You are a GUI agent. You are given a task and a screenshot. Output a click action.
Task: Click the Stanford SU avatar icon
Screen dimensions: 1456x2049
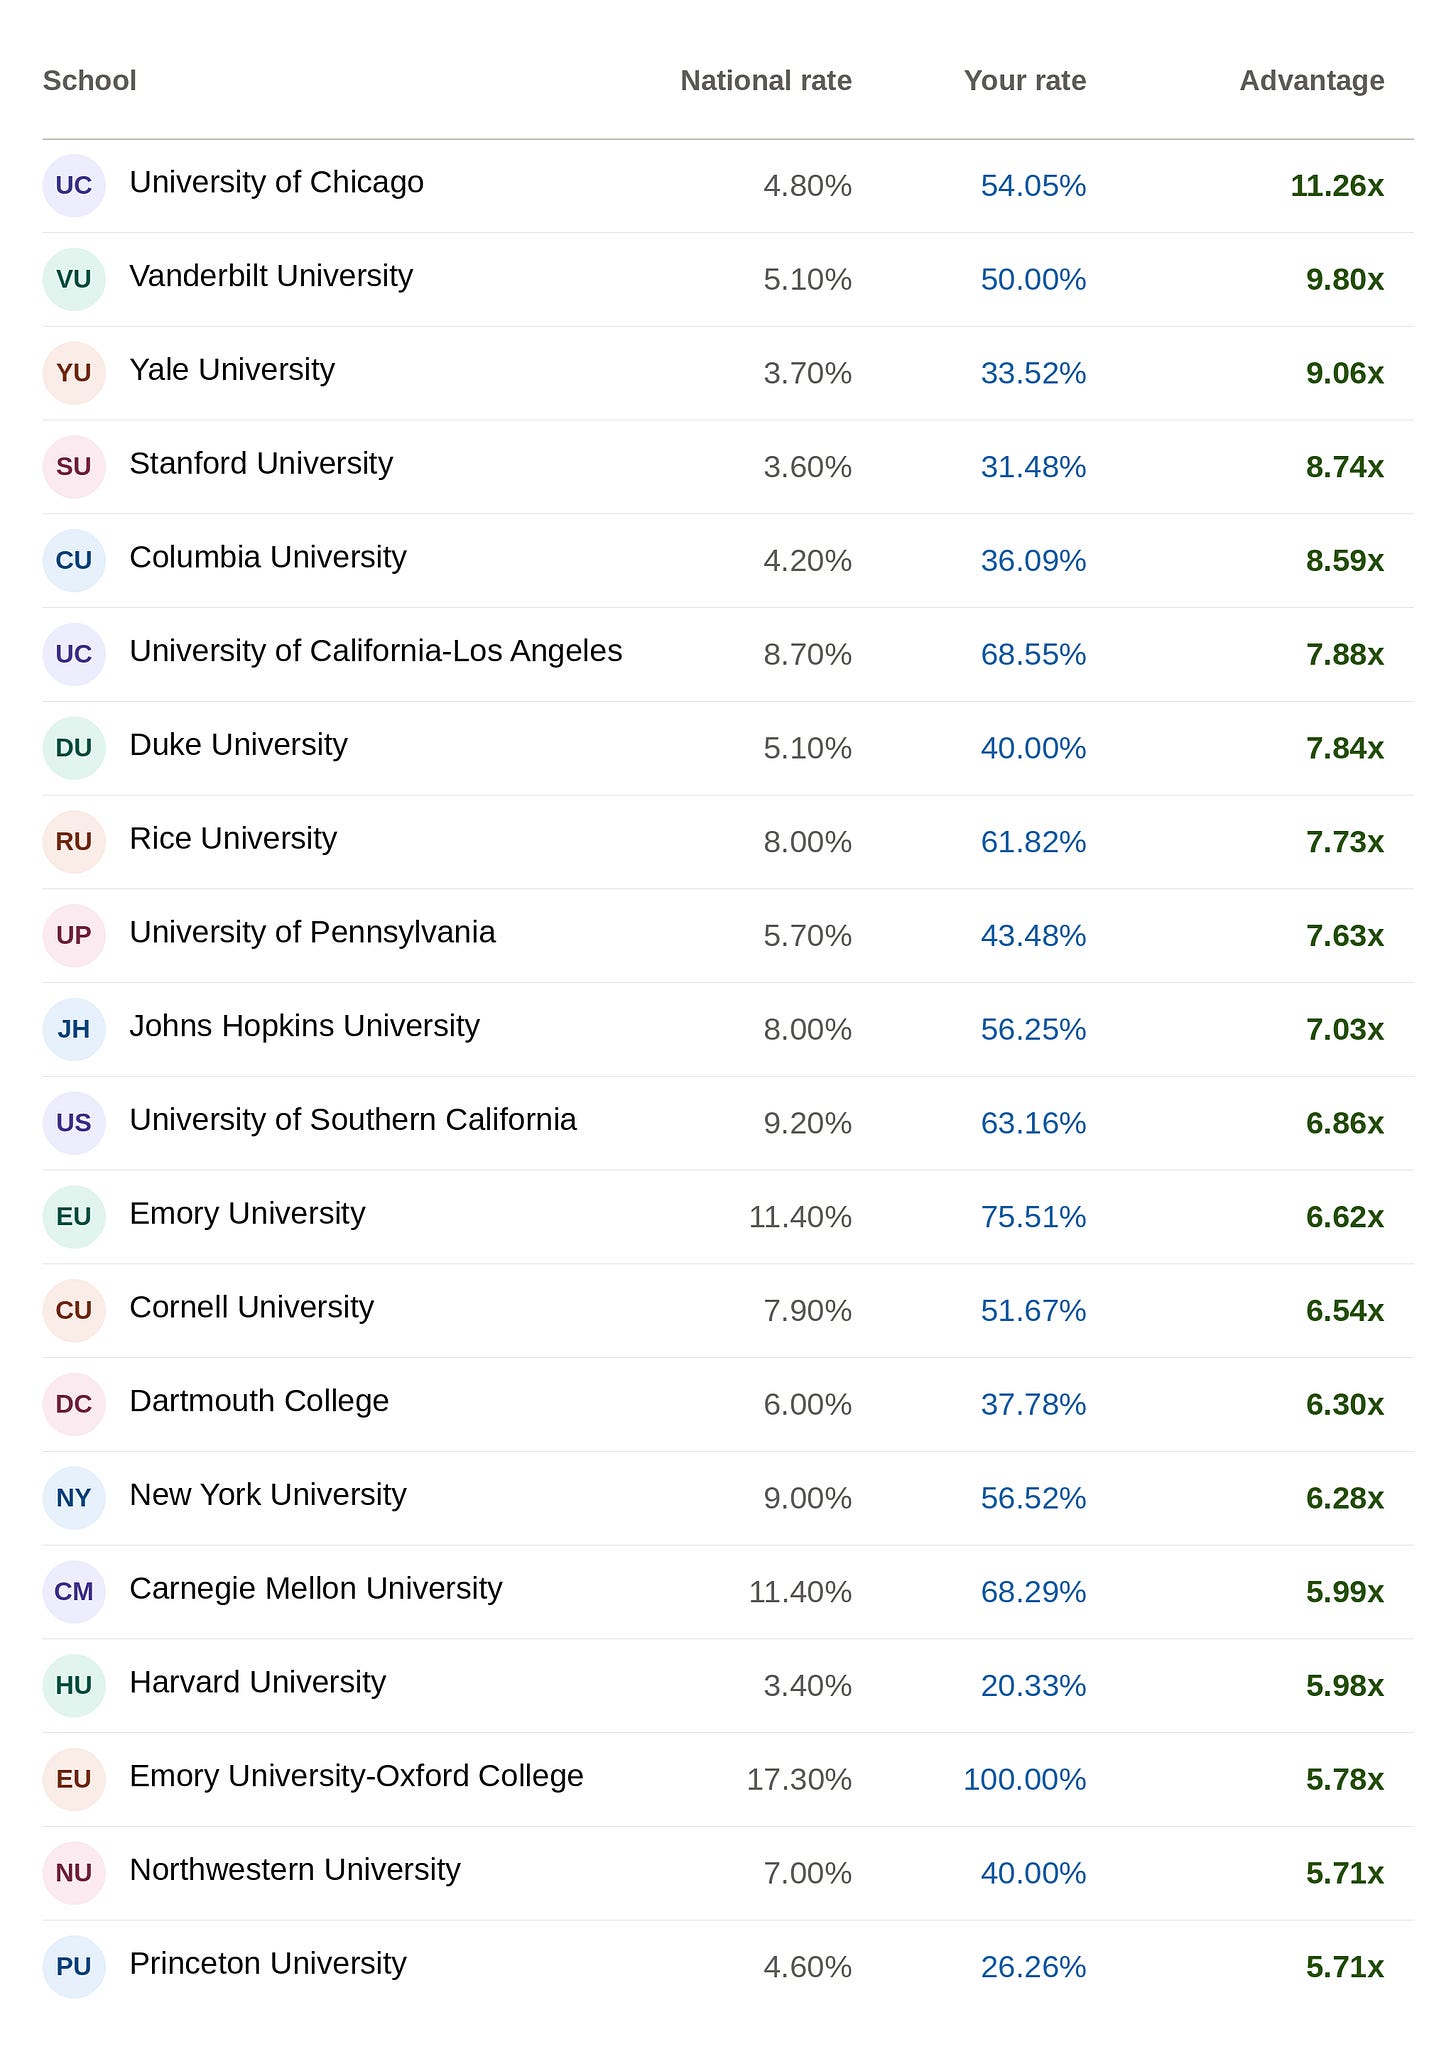[74, 466]
